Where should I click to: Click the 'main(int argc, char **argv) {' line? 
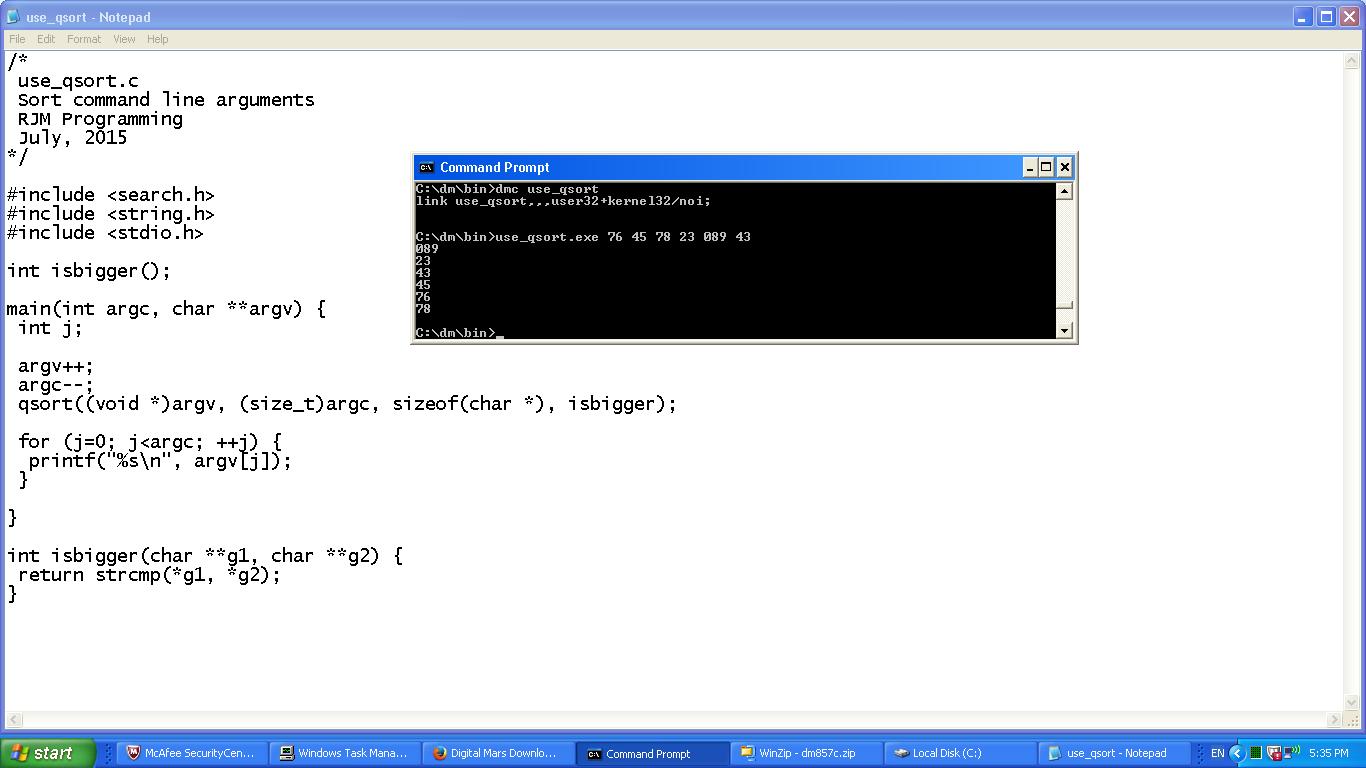pos(166,309)
